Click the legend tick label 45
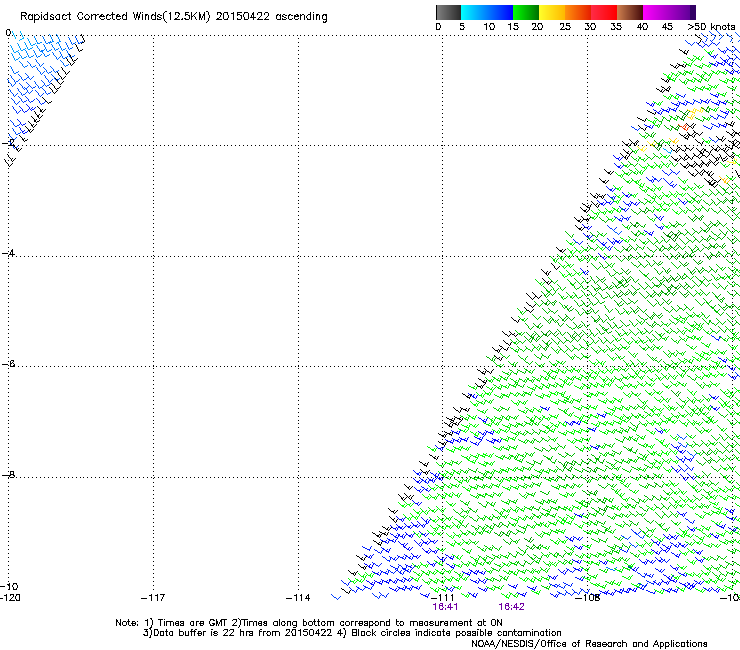 [x=667, y=27]
